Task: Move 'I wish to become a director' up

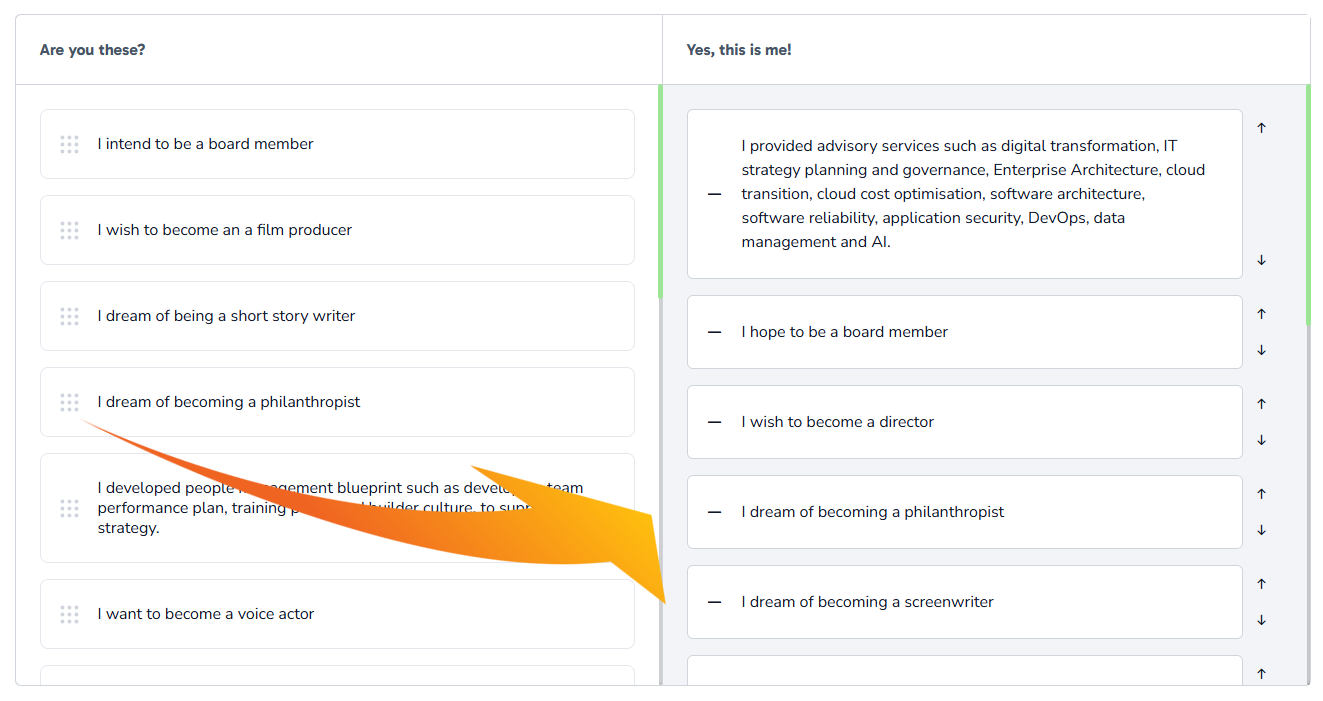Action: coord(1261,404)
